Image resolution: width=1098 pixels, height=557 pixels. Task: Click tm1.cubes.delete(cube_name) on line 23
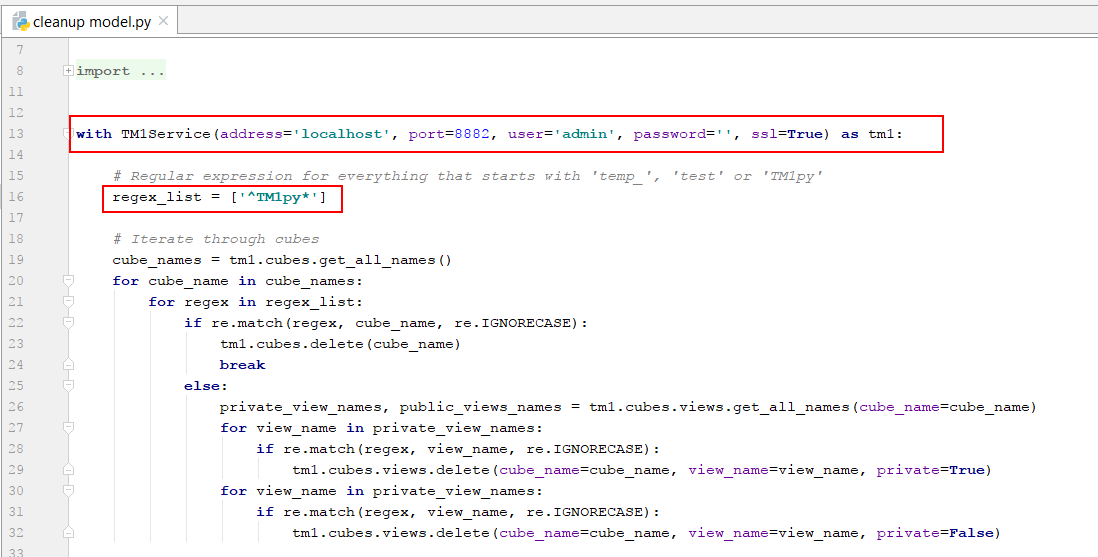340,344
